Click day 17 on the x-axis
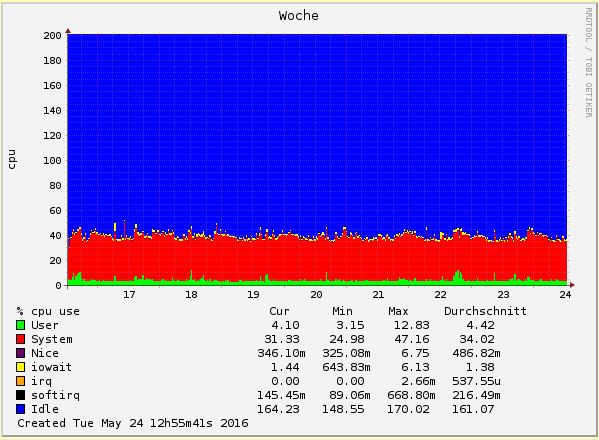Viewport: 599px width, 440px height. click(x=129, y=294)
